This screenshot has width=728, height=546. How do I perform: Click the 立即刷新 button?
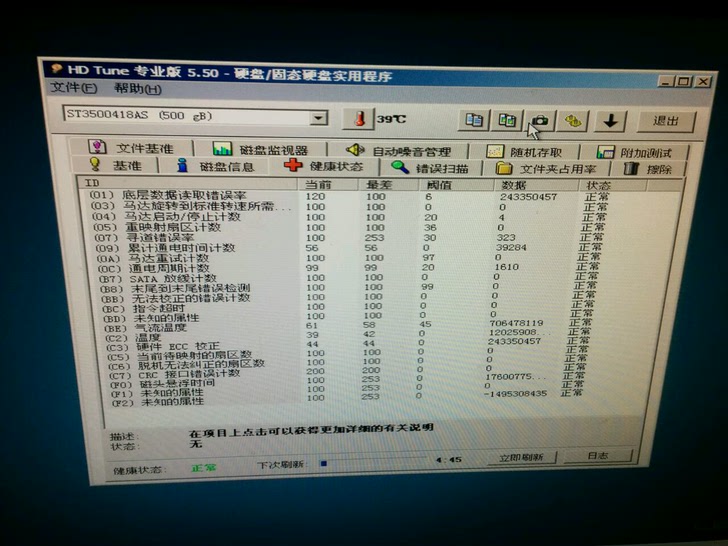[520, 457]
